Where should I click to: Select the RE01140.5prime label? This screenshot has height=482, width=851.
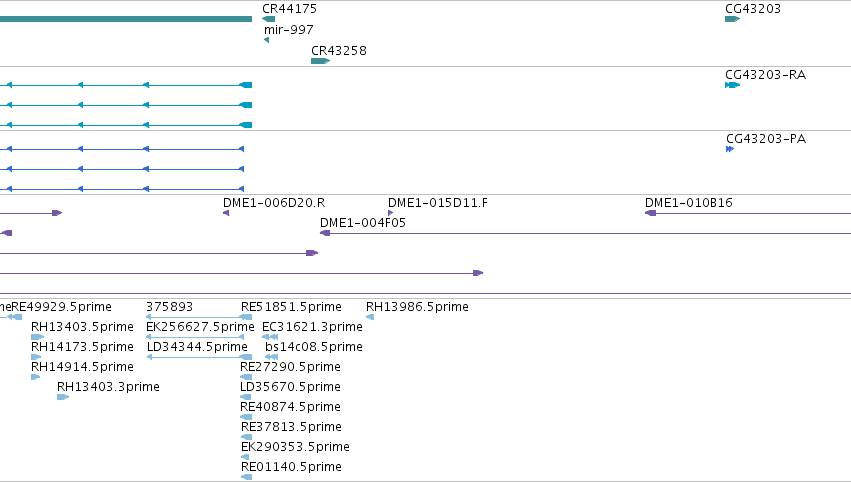click(x=291, y=468)
